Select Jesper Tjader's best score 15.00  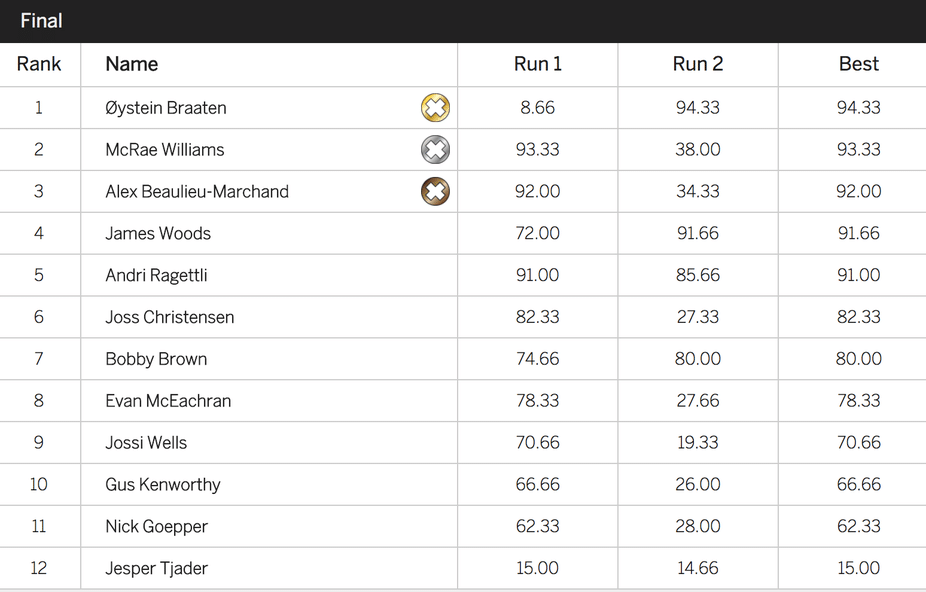859,568
